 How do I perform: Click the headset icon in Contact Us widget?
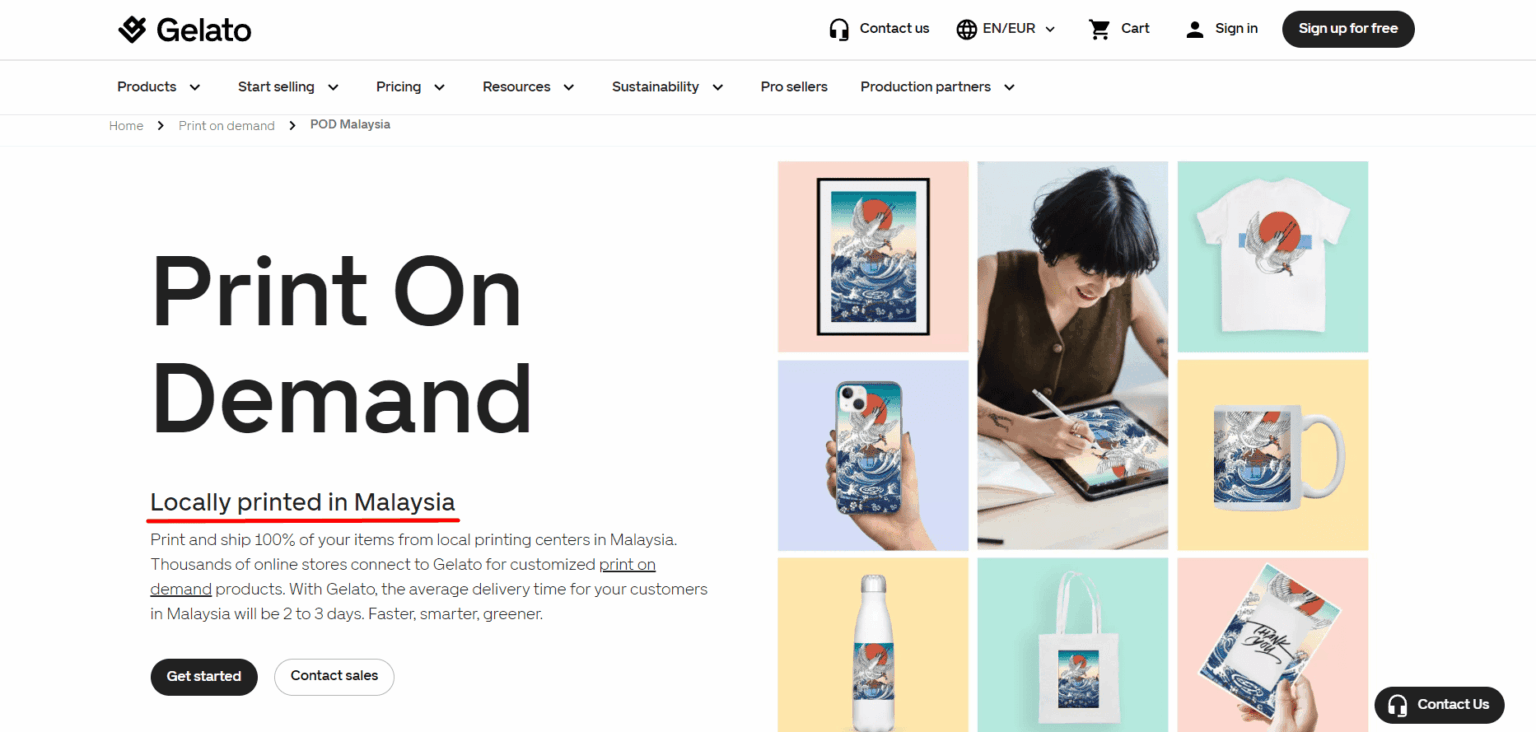coord(1397,704)
